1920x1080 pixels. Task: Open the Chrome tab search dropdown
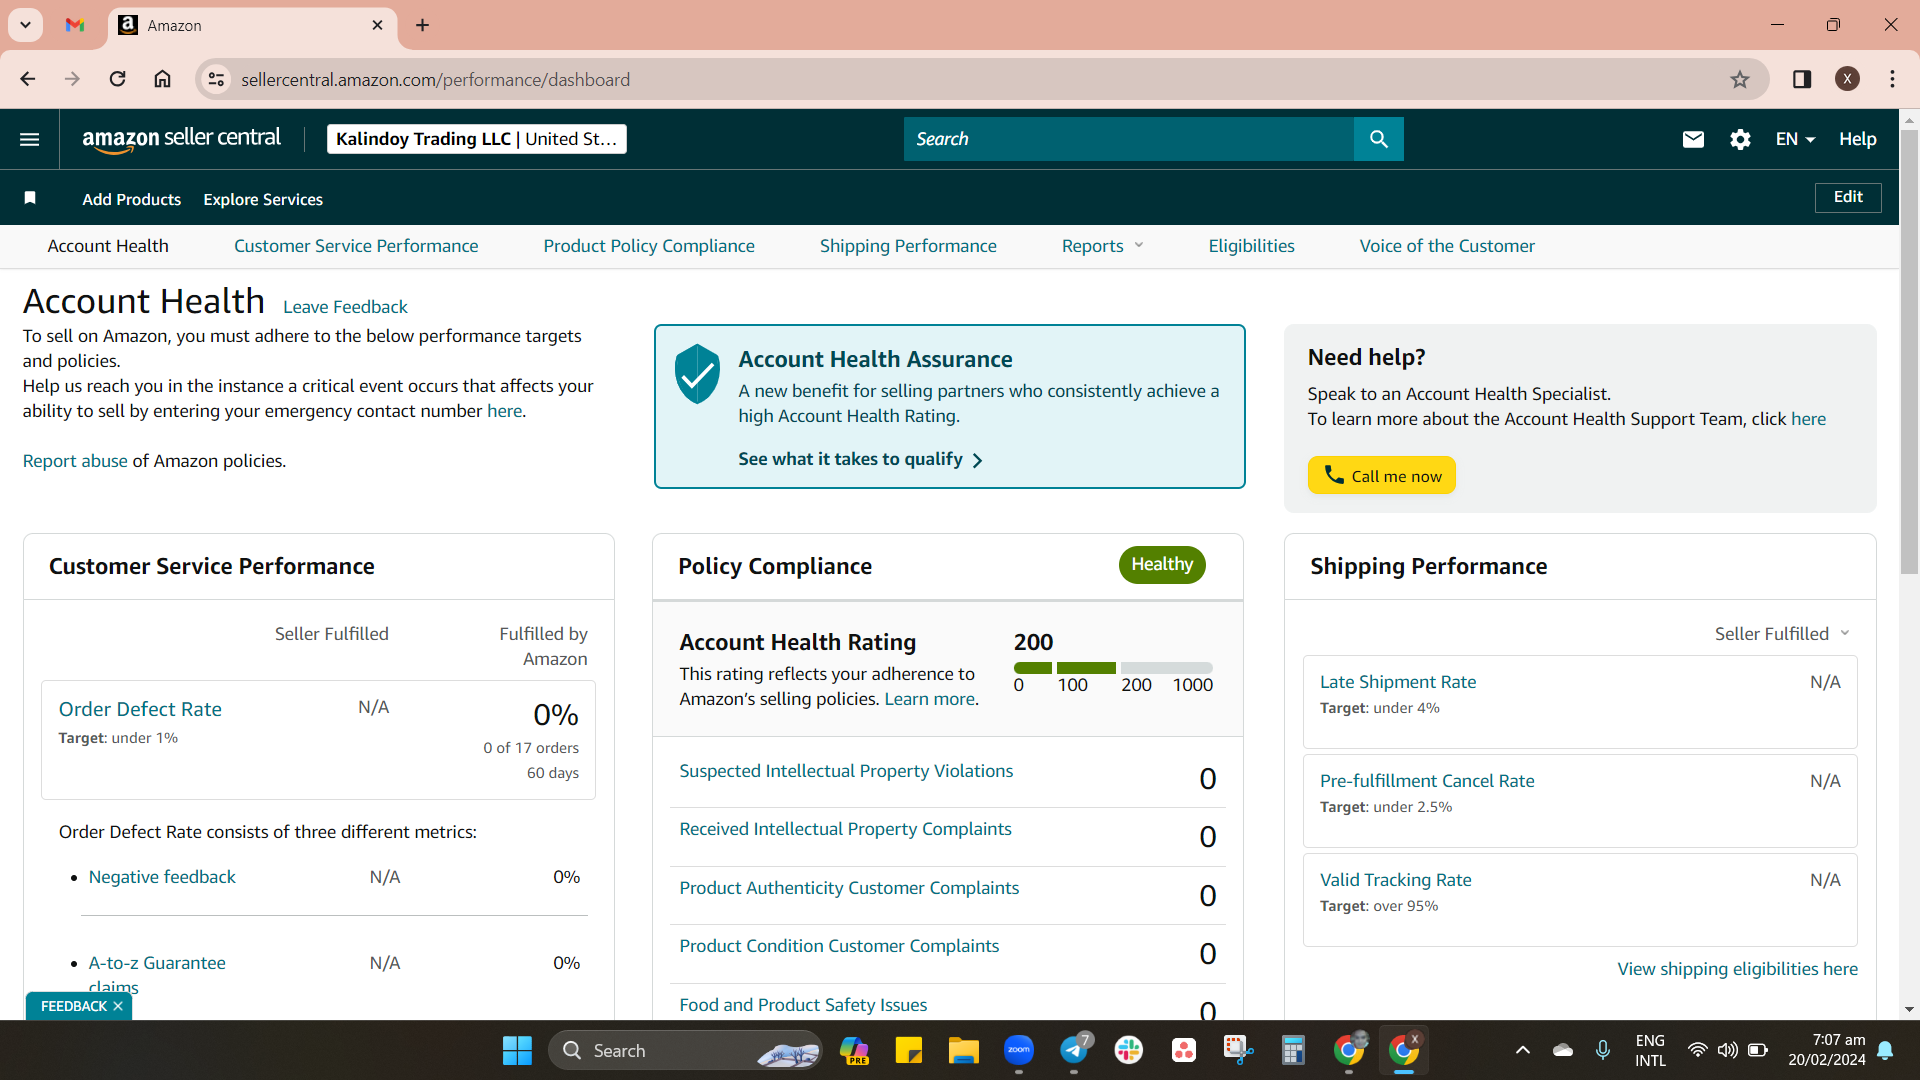coord(26,25)
